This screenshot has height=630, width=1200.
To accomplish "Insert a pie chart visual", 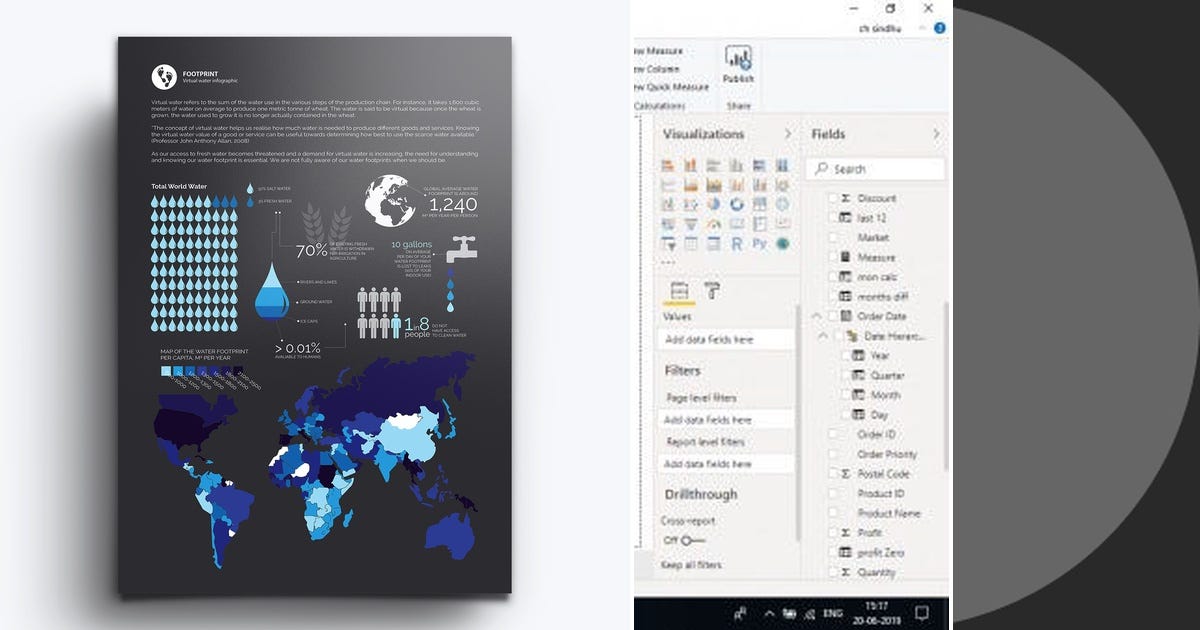I will pyautogui.click(x=713, y=204).
